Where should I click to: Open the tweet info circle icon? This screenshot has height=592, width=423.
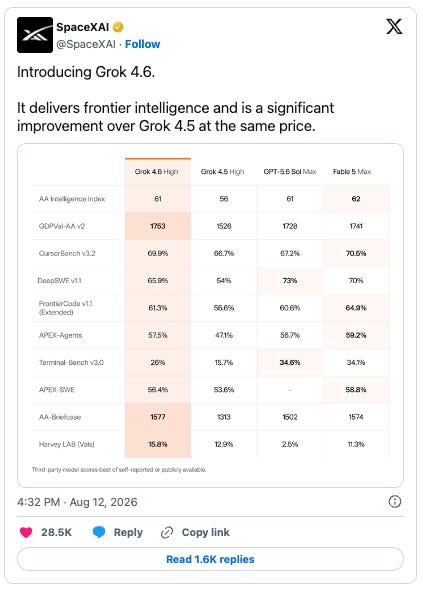click(x=395, y=502)
